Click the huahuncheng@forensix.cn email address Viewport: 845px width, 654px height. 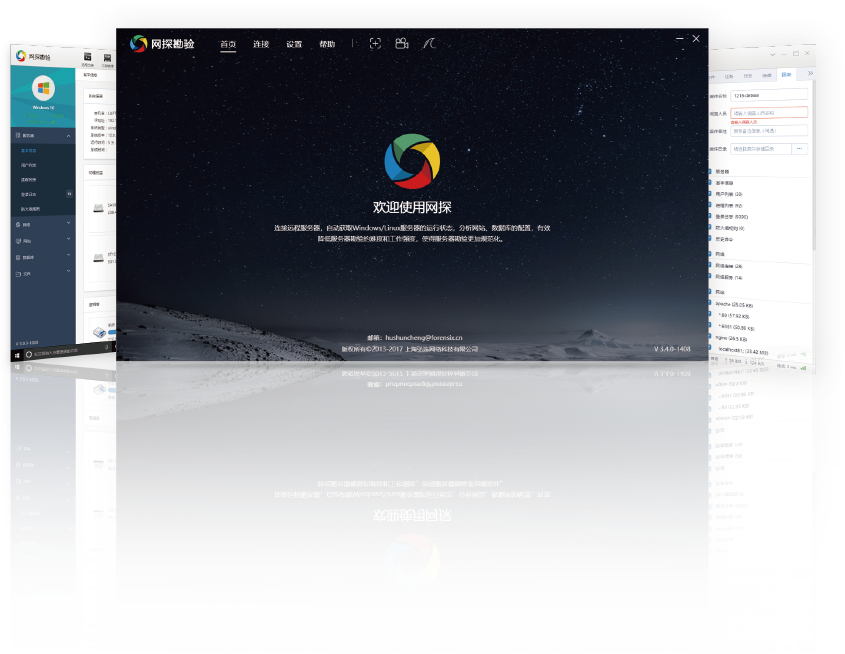pyautogui.click(x=424, y=338)
